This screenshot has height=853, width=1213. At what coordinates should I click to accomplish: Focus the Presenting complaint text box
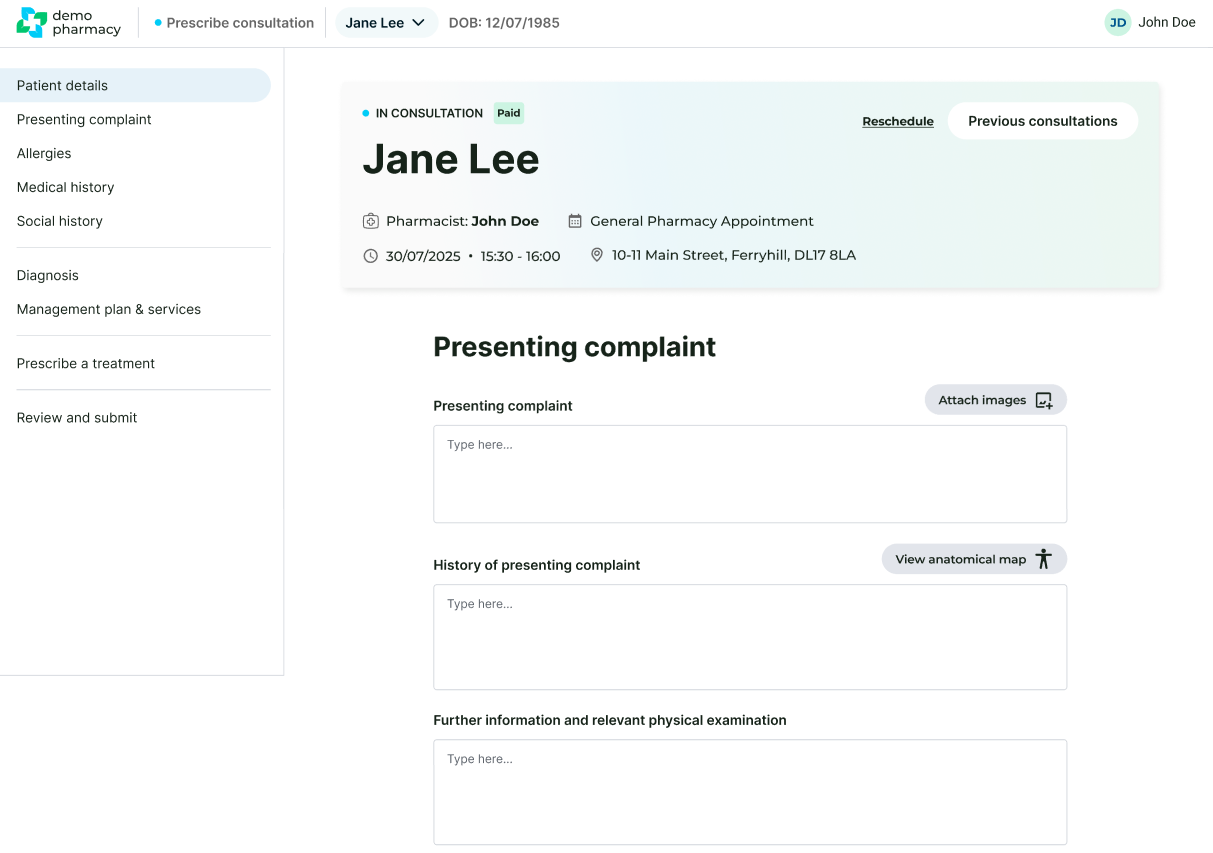tap(749, 474)
